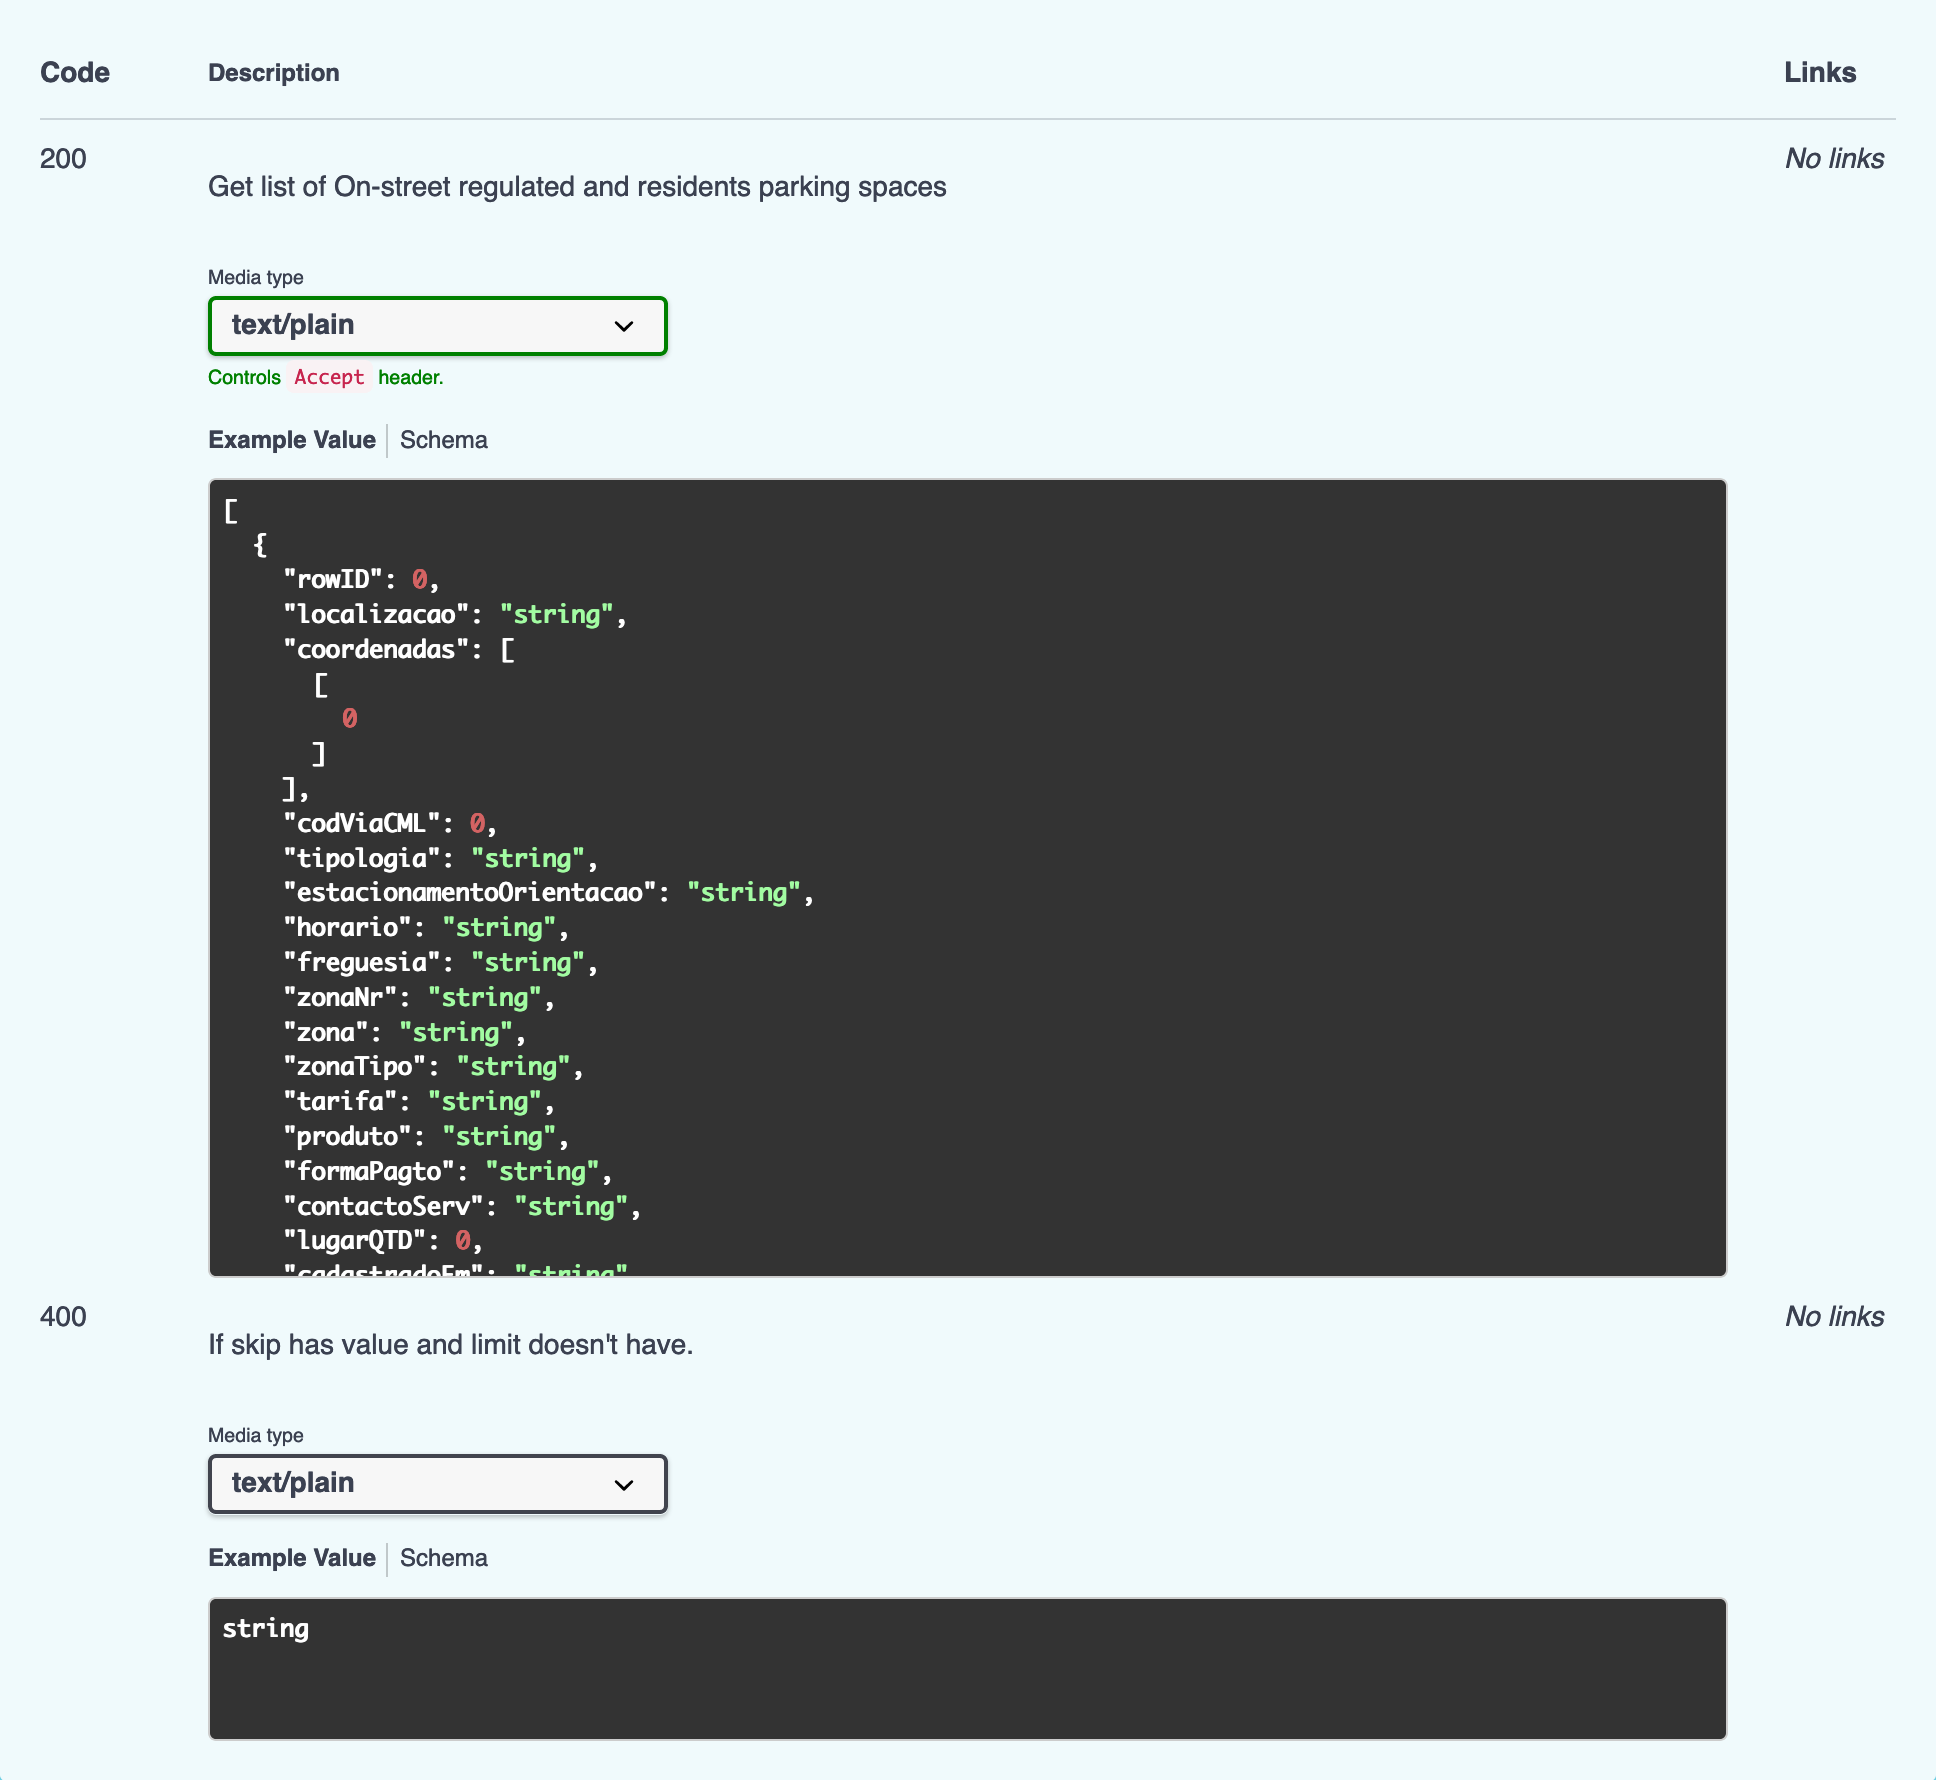Viewport: 1936px width, 1780px height.
Task: Click the "contactoServ" line in example JSON
Action: click(x=462, y=1207)
